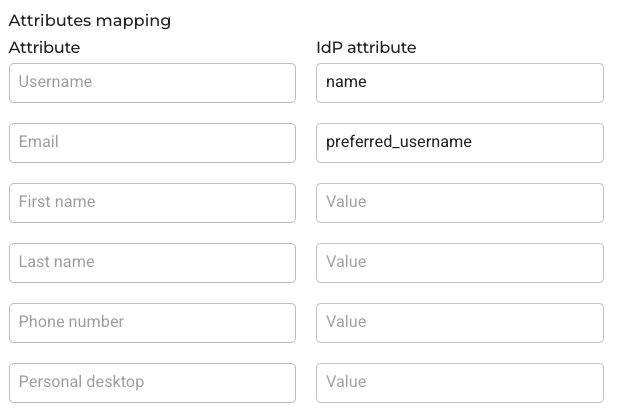Screen dimensions: 621x420
Task: Select the First name attribute field
Action: point(152,203)
